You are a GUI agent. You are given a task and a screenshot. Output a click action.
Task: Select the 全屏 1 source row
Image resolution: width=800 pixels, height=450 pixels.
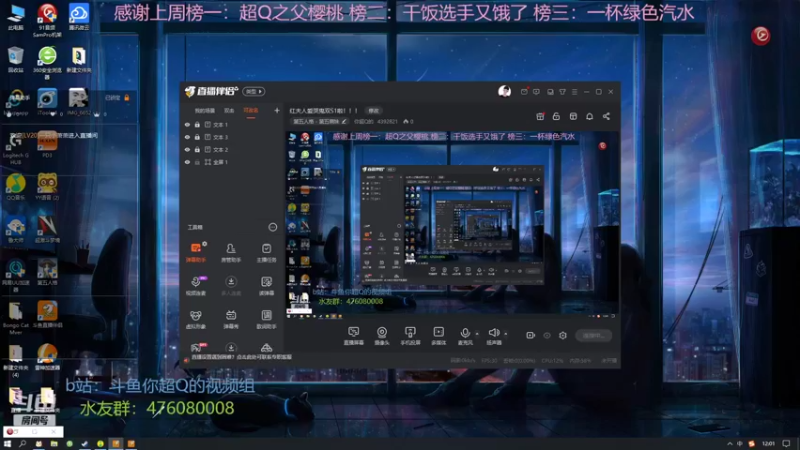(x=232, y=162)
